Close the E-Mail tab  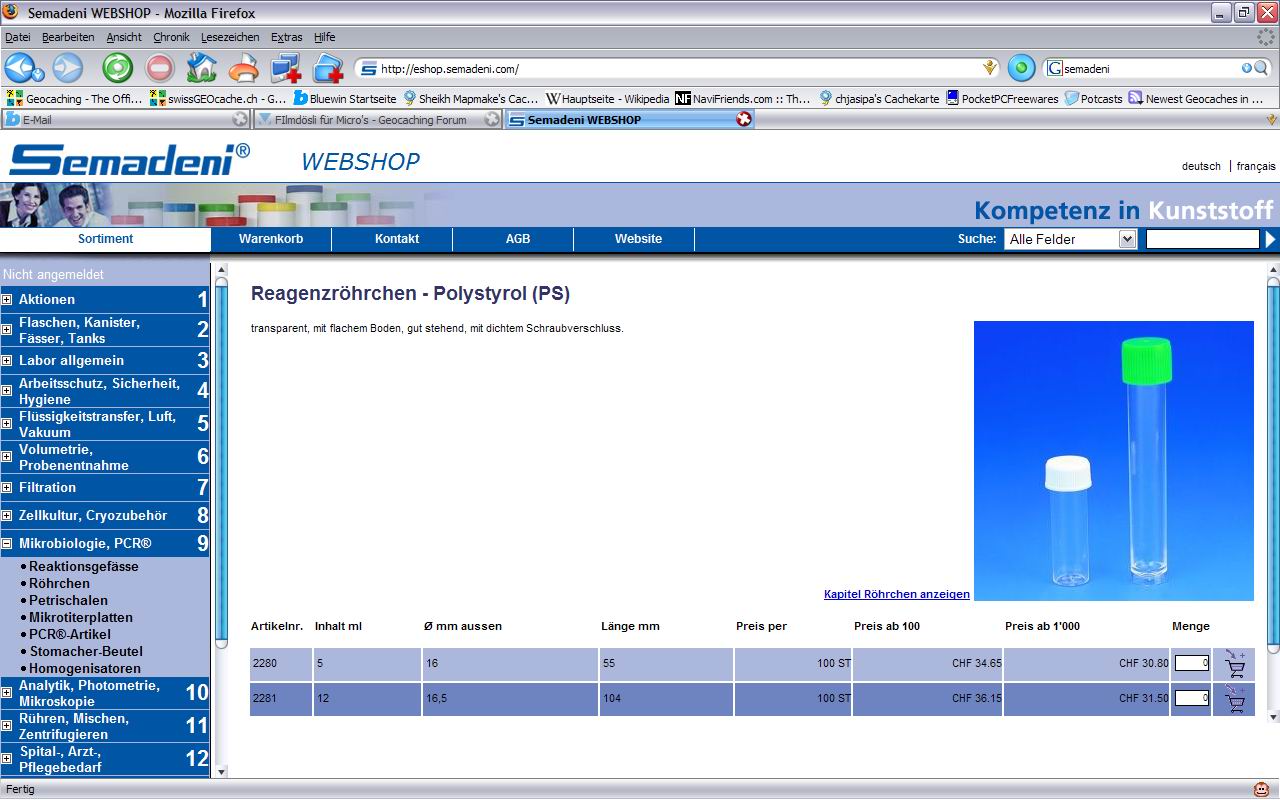click(240, 119)
